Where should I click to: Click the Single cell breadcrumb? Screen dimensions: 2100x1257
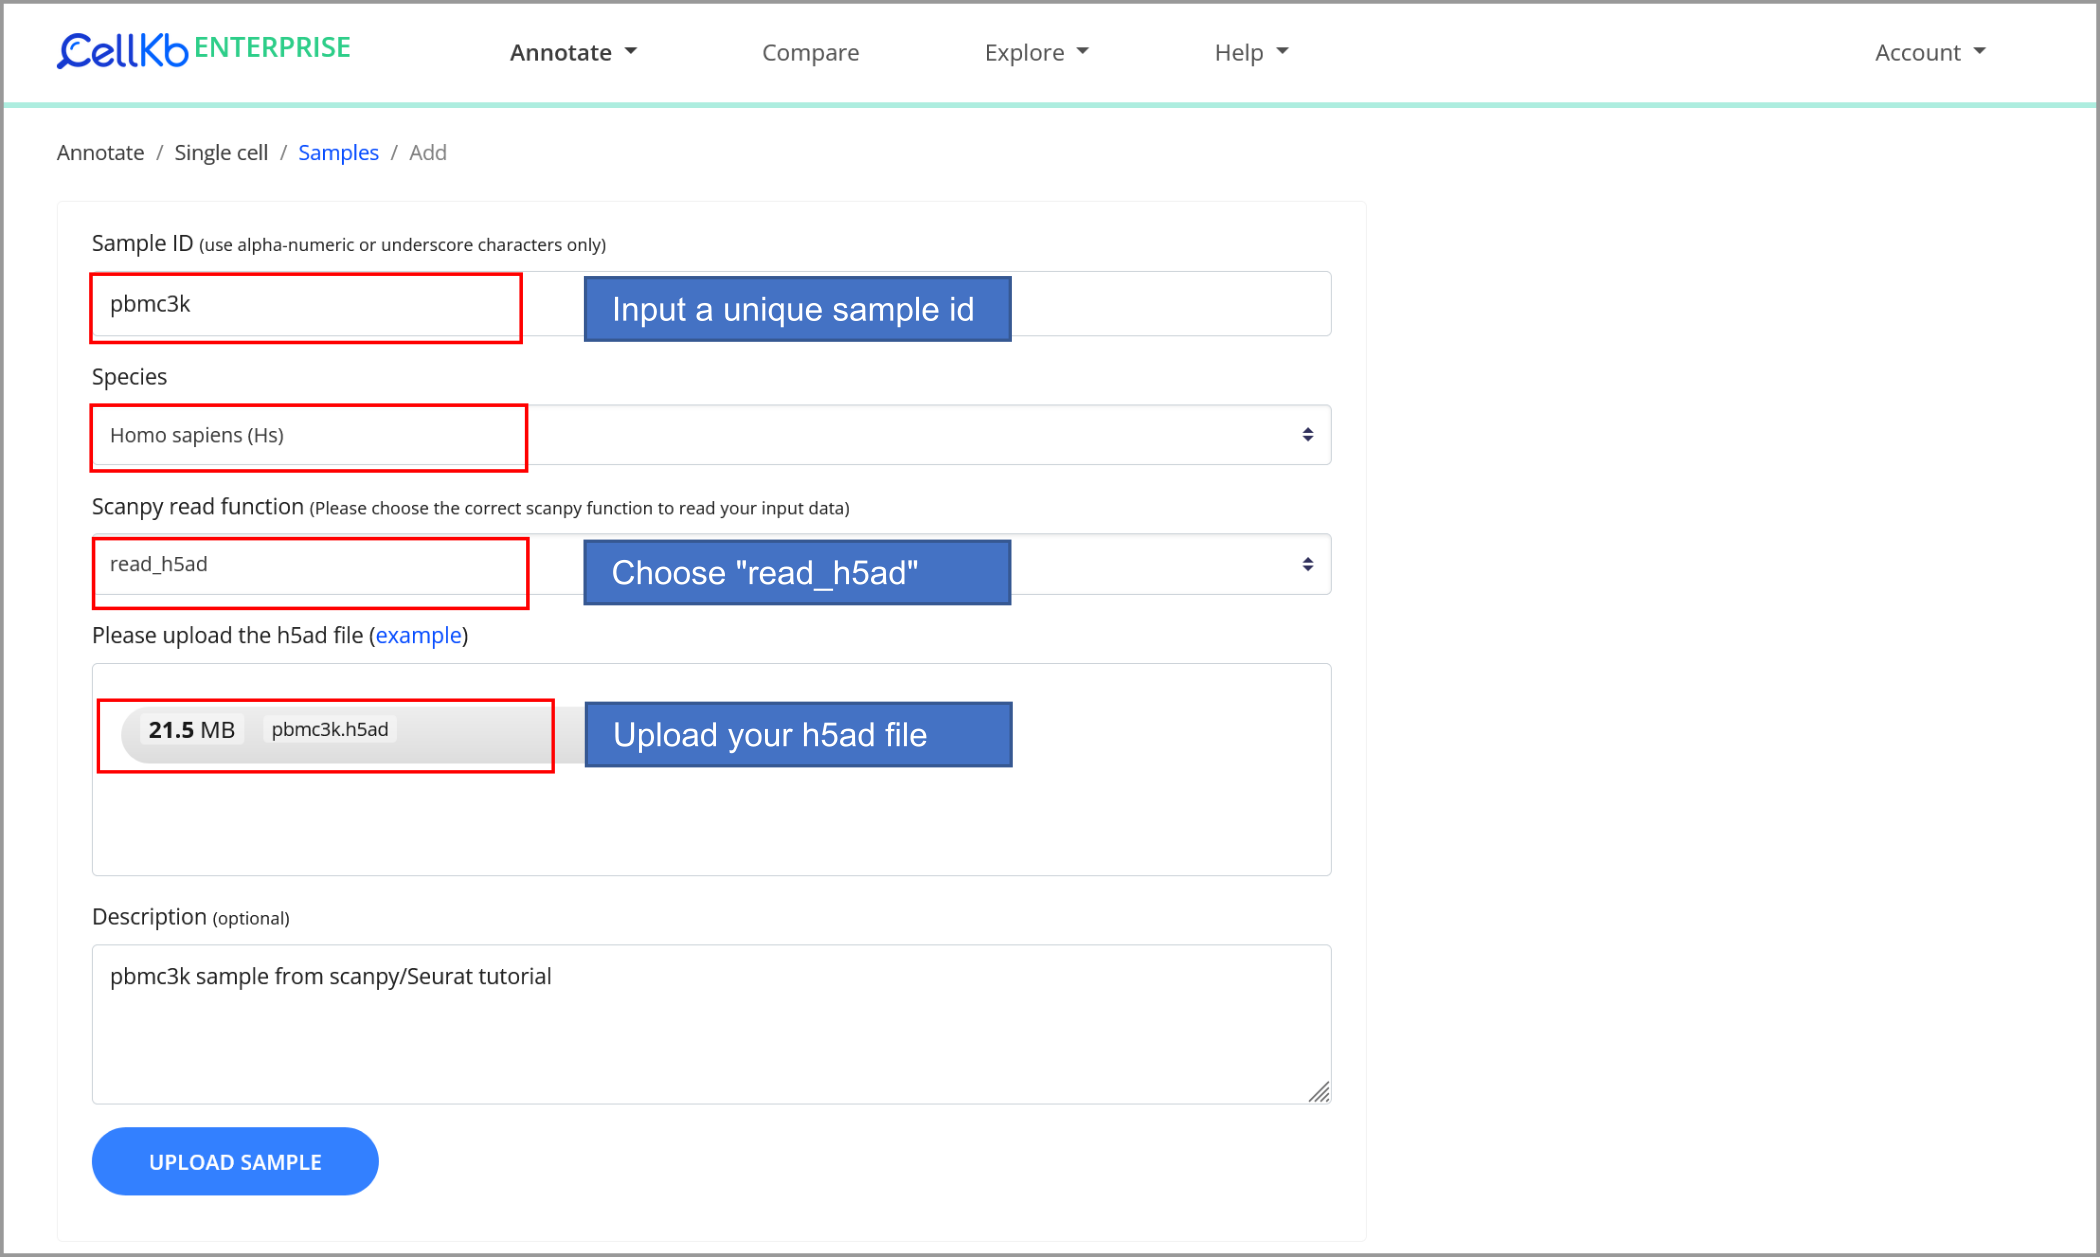click(221, 152)
